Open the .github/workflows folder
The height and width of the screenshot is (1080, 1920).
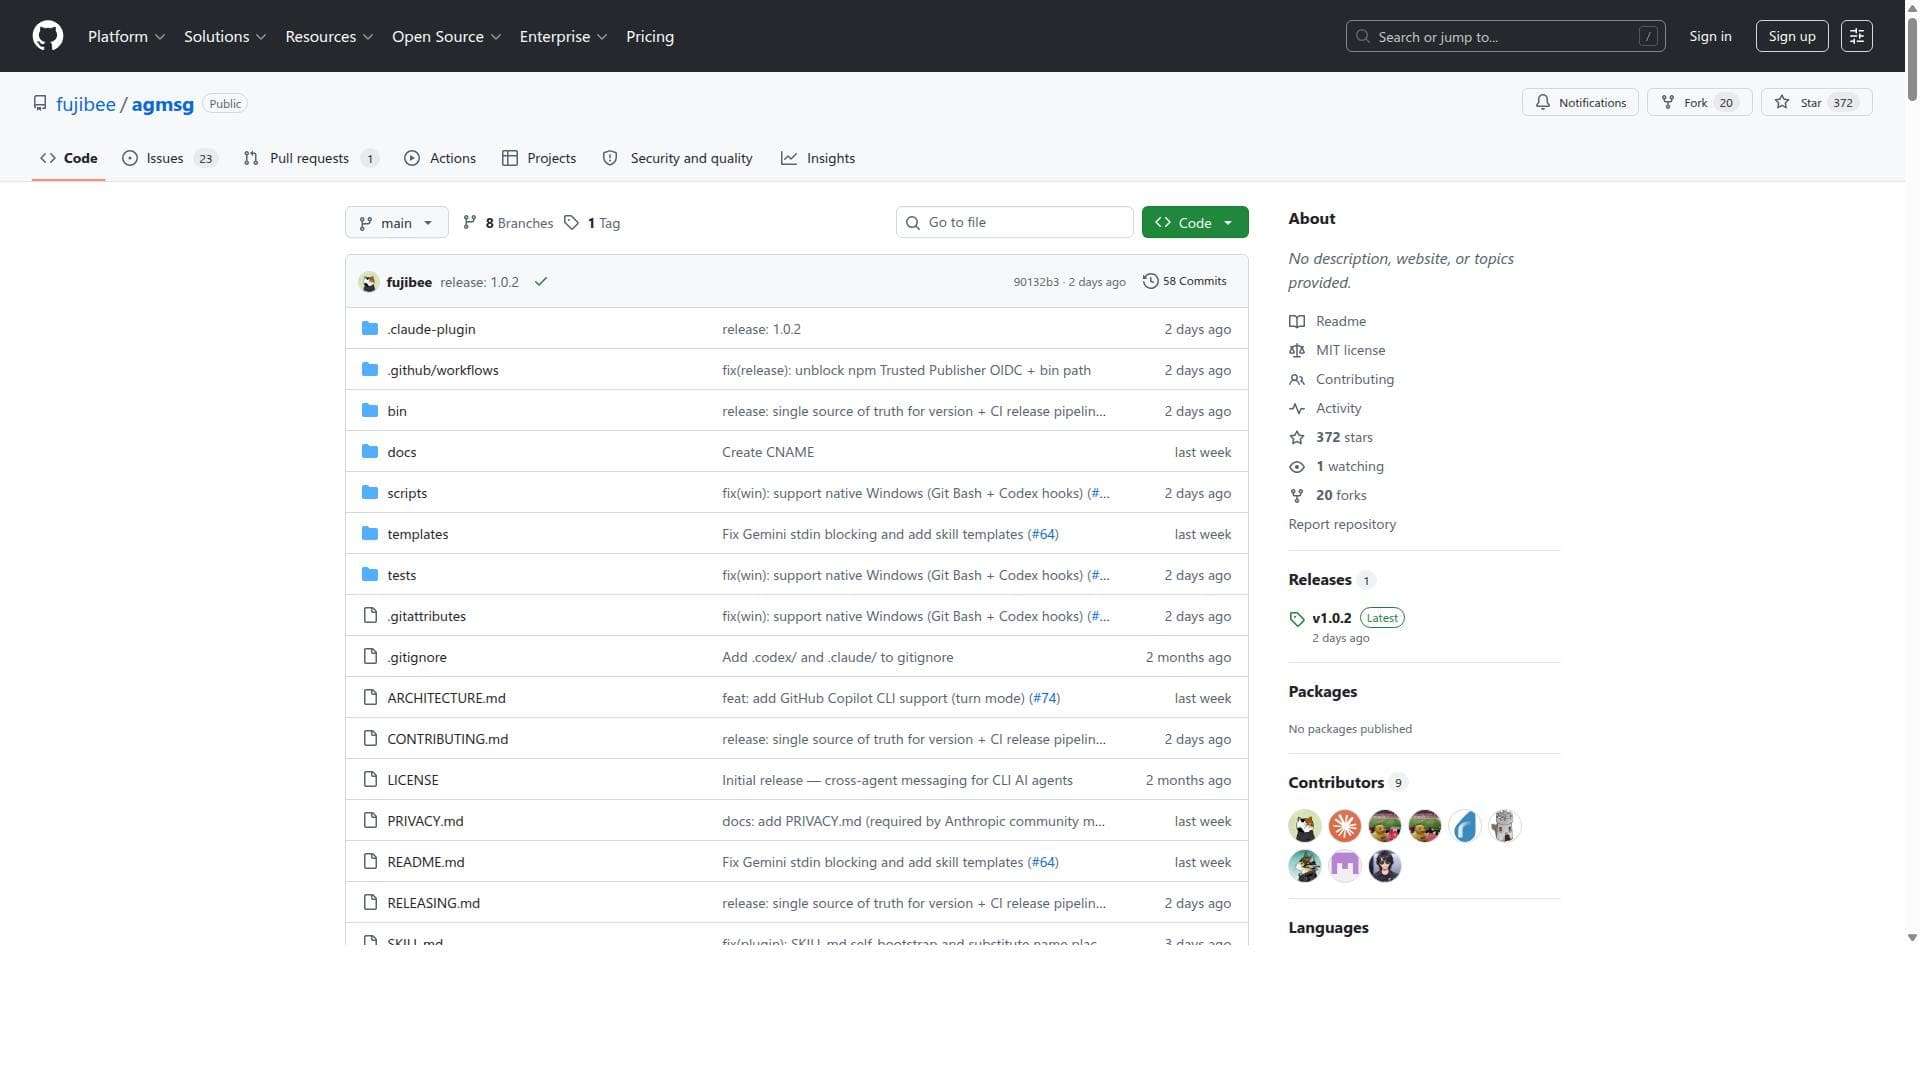[443, 370]
